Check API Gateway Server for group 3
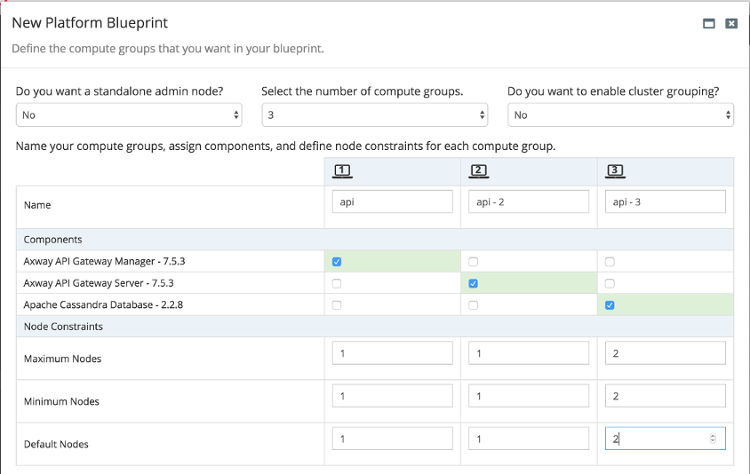 609,284
